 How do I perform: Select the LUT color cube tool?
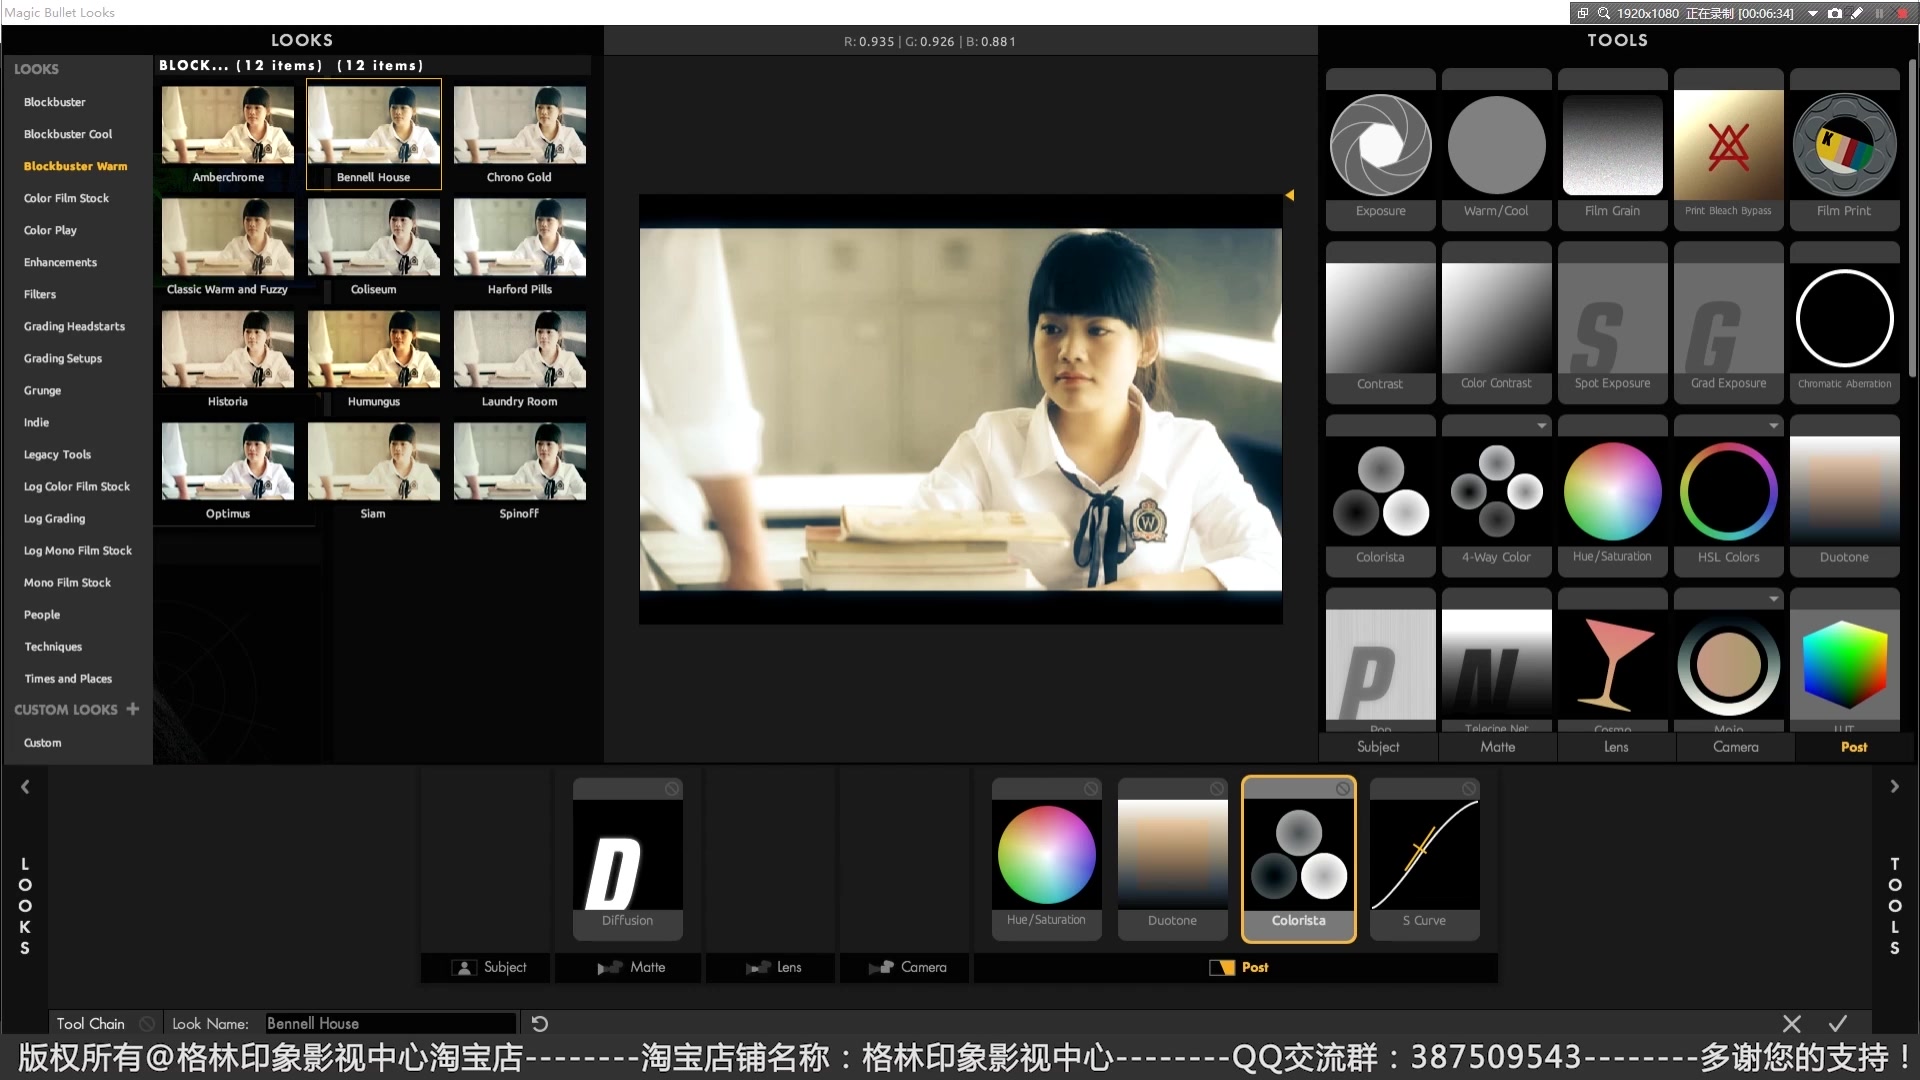pos(1844,662)
